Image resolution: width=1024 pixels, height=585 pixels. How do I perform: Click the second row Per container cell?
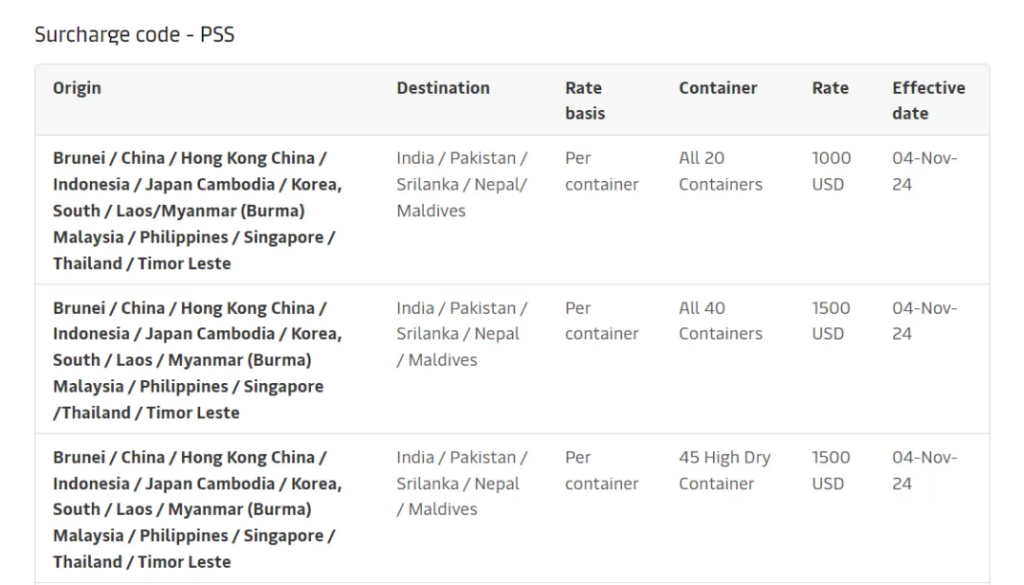[x=601, y=321]
